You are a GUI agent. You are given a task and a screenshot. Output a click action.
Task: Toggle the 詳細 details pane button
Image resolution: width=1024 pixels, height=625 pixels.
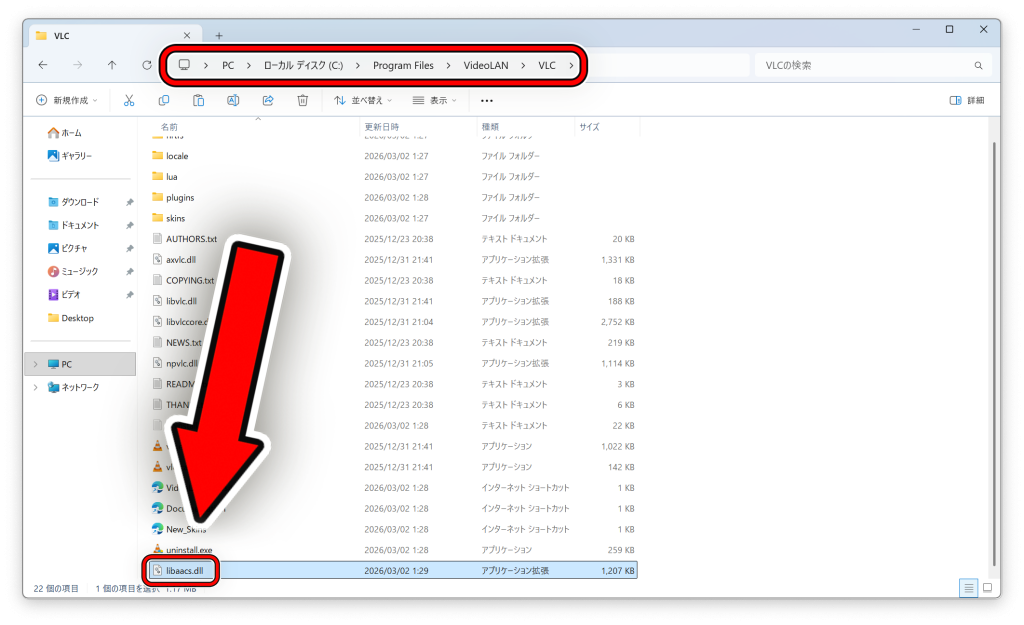click(967, 100)
